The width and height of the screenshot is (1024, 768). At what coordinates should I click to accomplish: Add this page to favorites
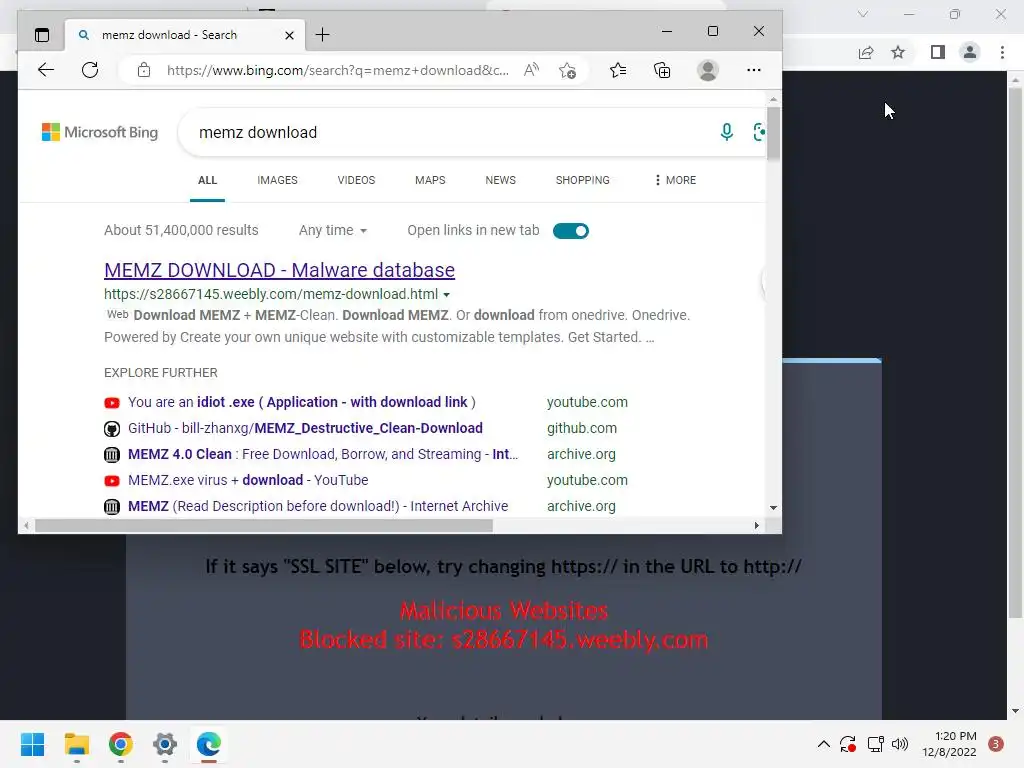tap(568, 70)
